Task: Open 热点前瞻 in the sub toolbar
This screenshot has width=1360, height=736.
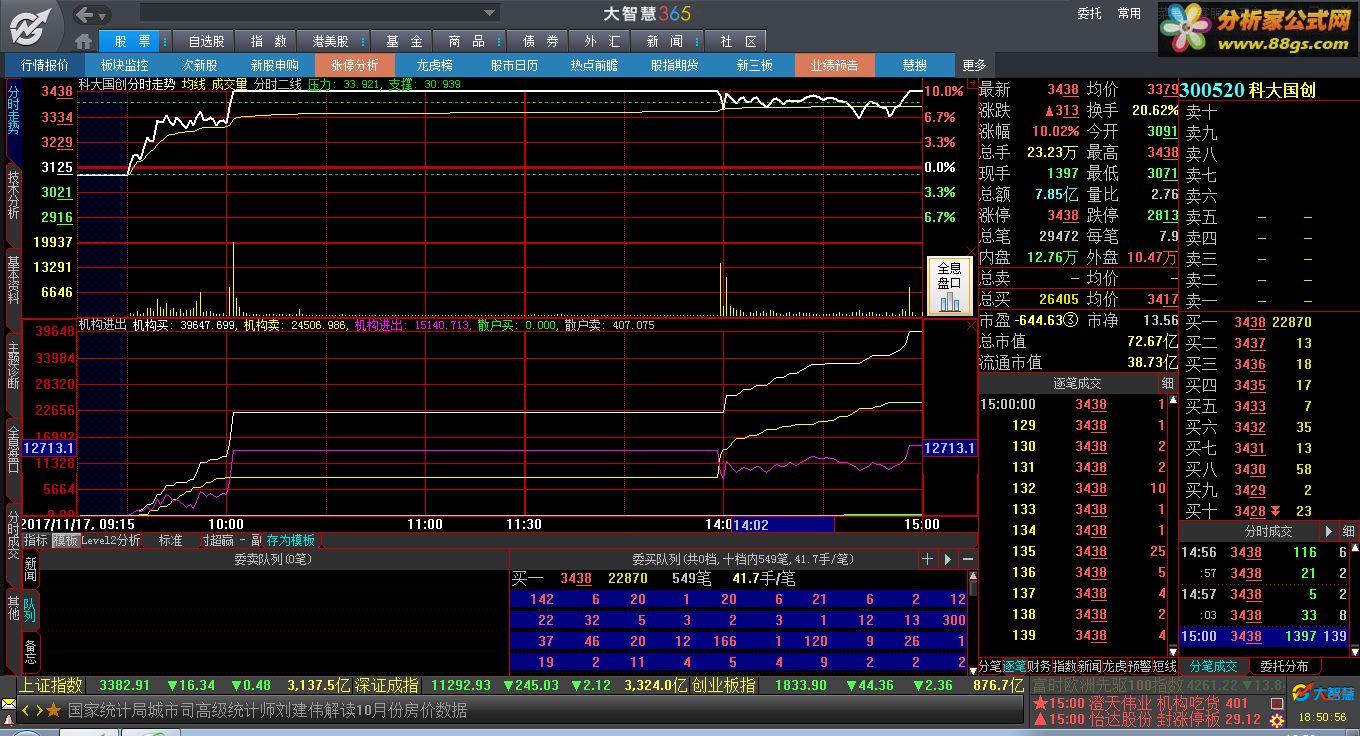Action: point(594,65)
